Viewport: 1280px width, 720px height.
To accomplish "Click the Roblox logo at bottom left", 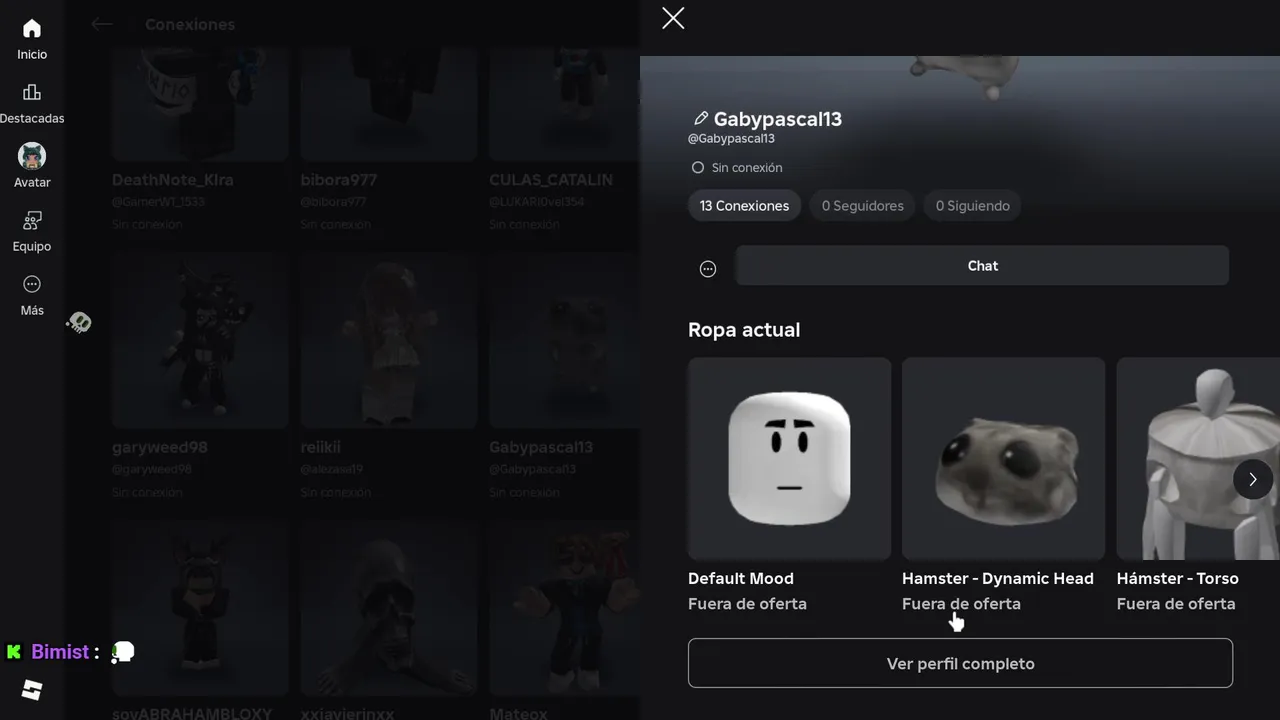I will point(32,690).
